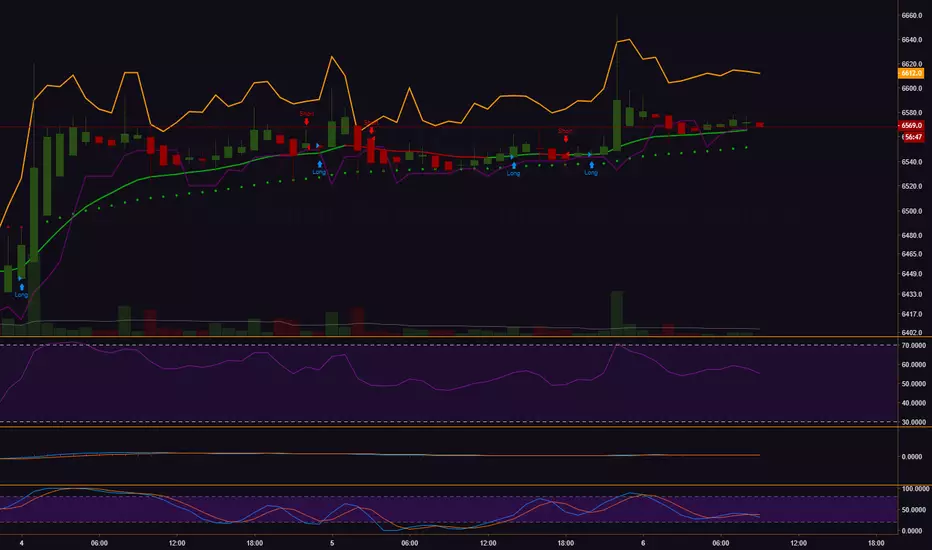Select the last Short signal arrow near 18:00
The width and height of the screenshot is (932, 550).
pyautogui.click(x=566, y=139)
